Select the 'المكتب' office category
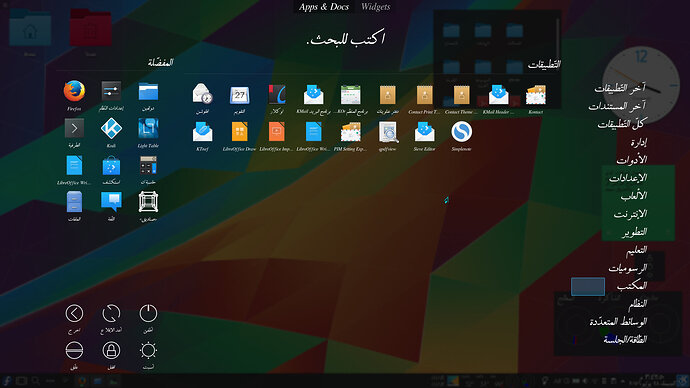Screen dimensions: 690x388 (632, 286)
